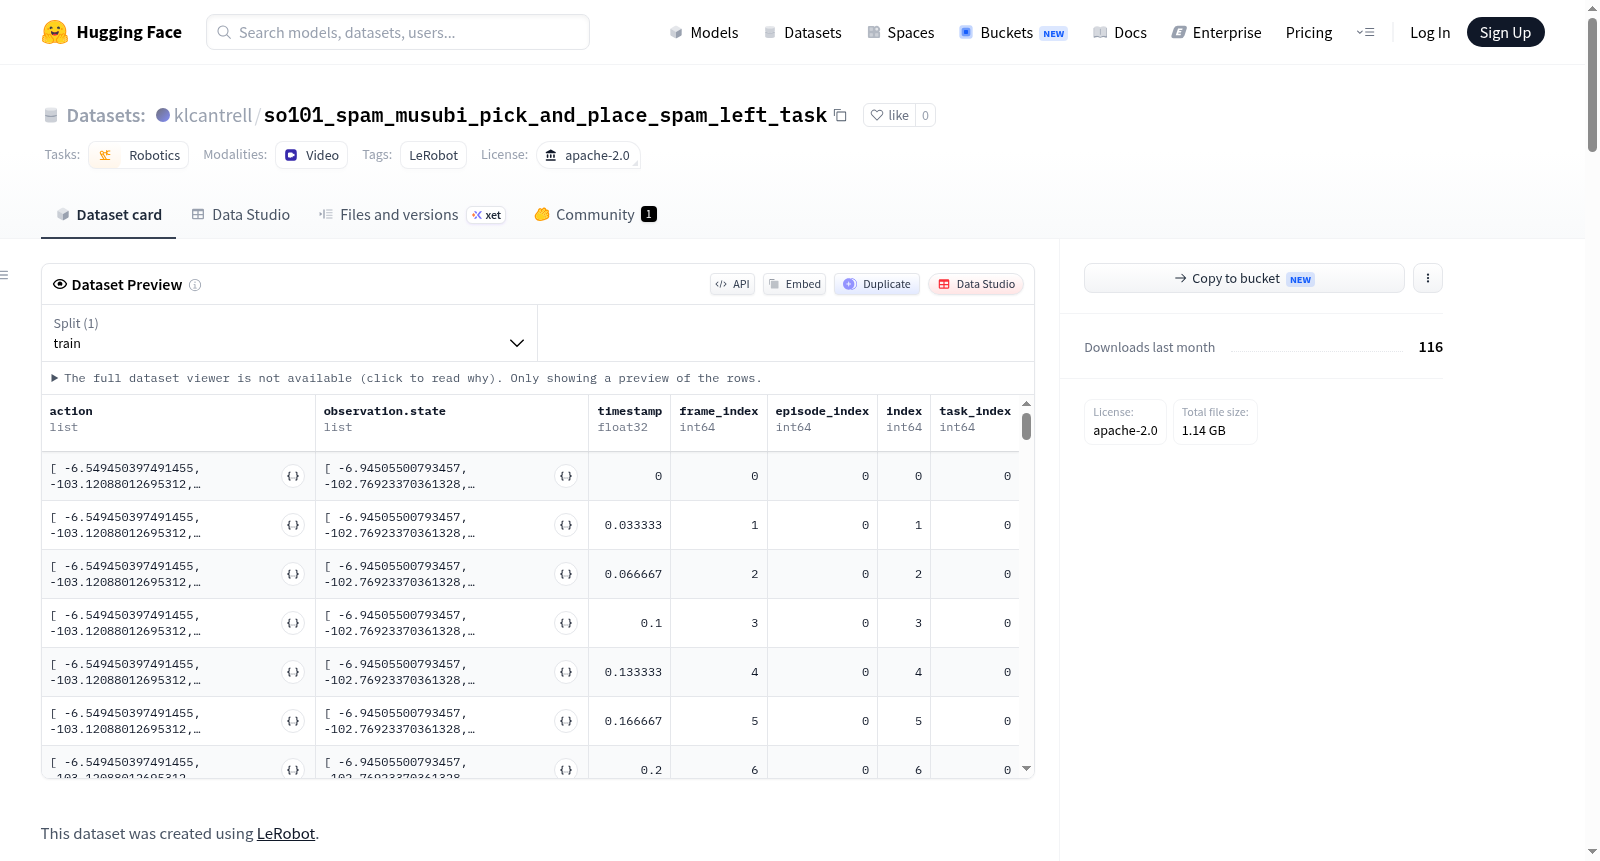Select the apache-2.0 license tag
The image size is (1600, 861).
(588, 155)
